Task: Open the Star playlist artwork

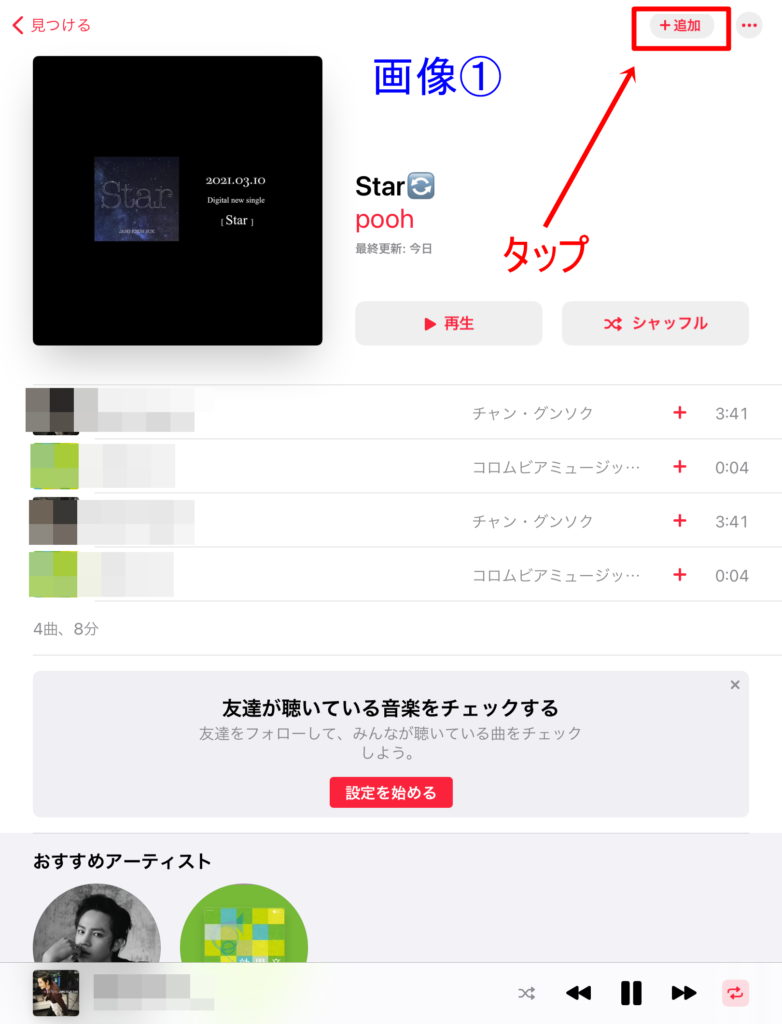Action: [x=178, y=200]
